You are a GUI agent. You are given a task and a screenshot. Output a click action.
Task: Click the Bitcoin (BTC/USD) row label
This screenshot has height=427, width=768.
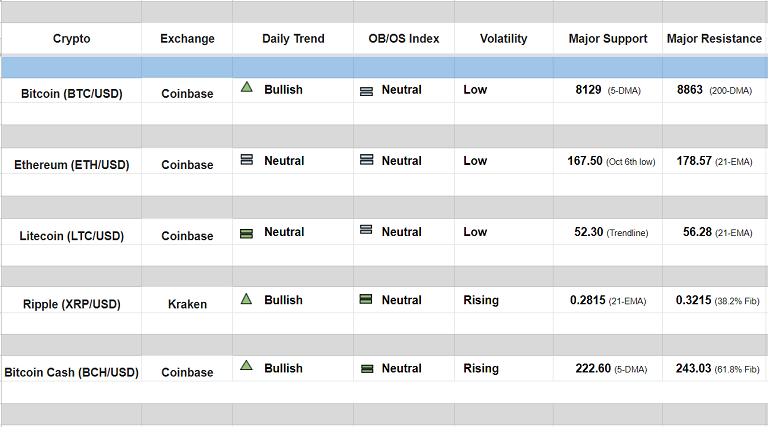71,93
